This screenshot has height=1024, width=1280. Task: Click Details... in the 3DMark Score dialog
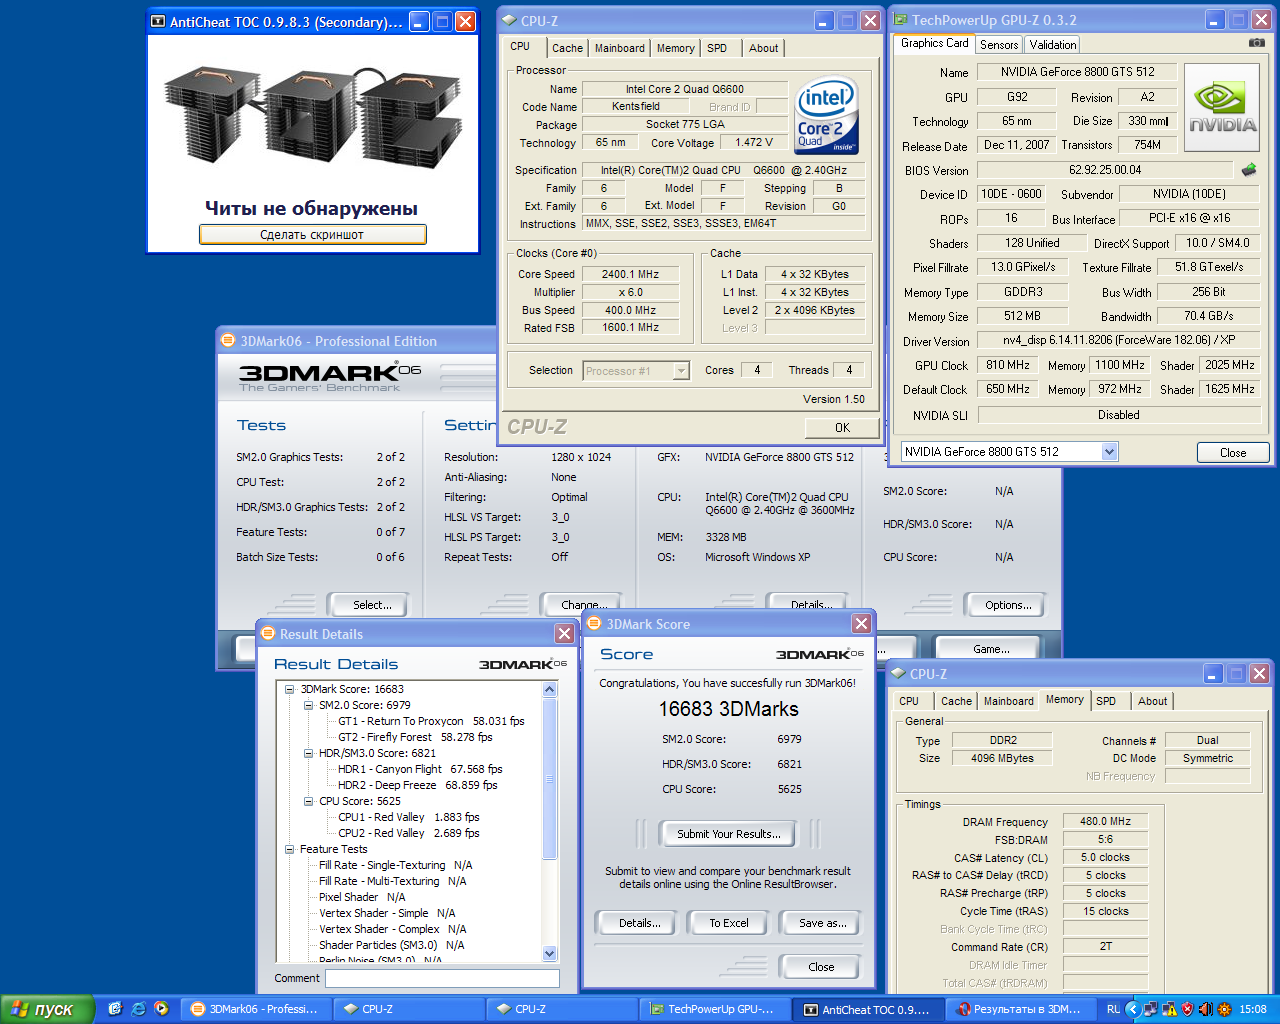click(x=639, y=923)
